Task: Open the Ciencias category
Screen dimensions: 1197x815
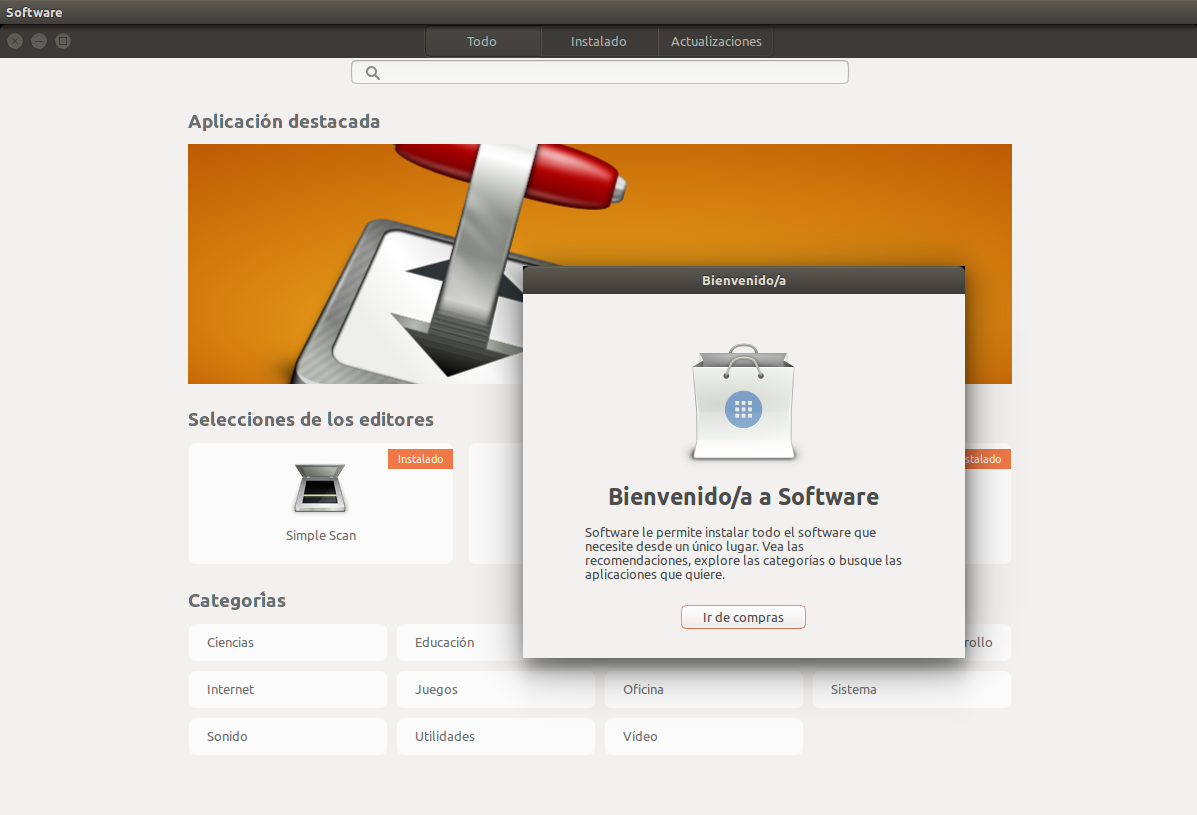Action: 287,643
